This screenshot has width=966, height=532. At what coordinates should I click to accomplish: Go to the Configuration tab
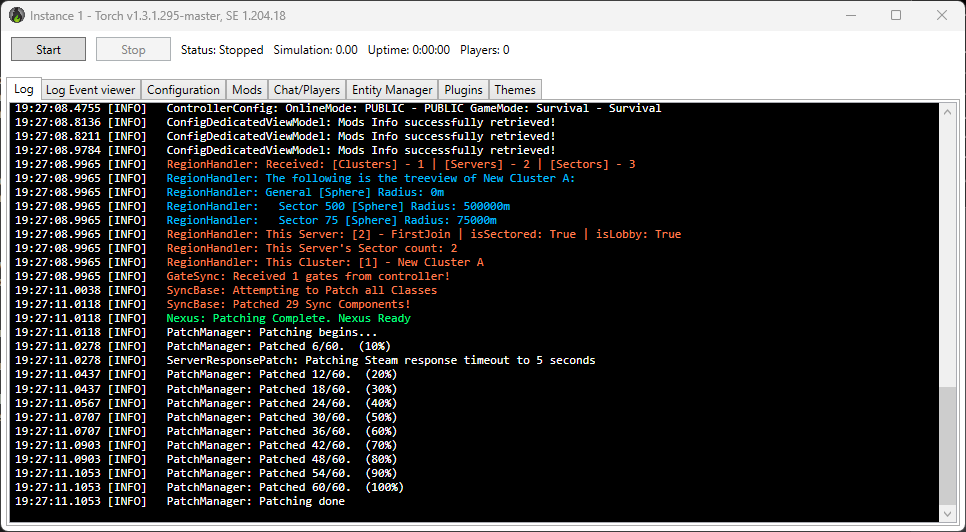(x=183, y=90)
